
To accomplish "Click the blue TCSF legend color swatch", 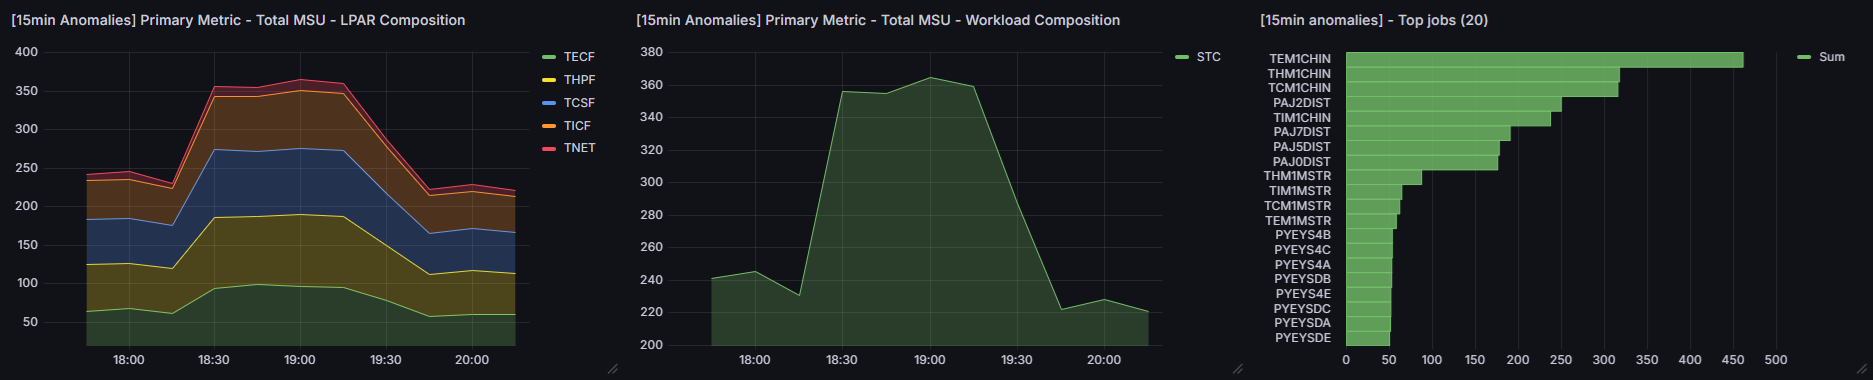I will [x=549, y=103].
